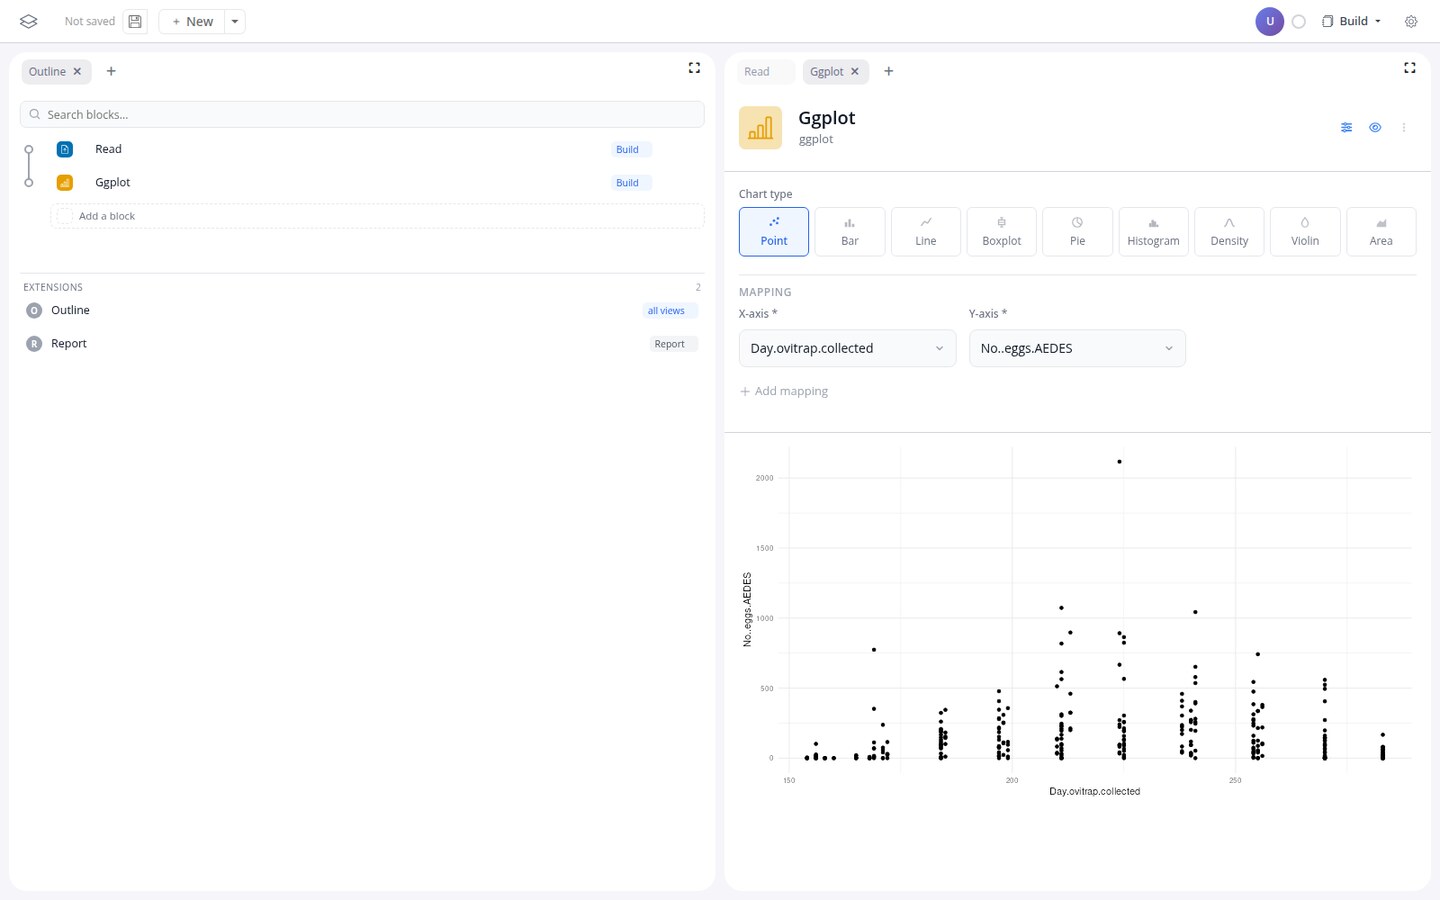Add a new tab in left panel
1440x900 pixels.
111,71
